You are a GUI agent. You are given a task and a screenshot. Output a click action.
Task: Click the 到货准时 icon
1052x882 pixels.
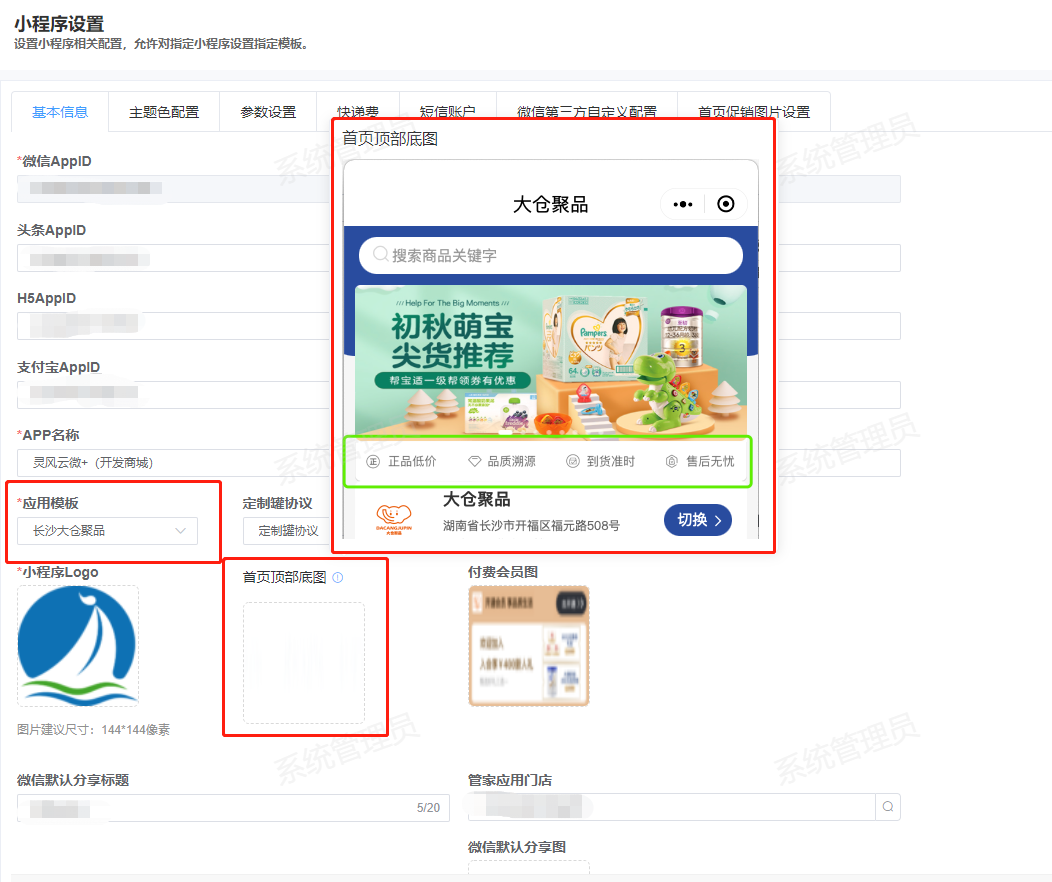(x=572, y=461)
